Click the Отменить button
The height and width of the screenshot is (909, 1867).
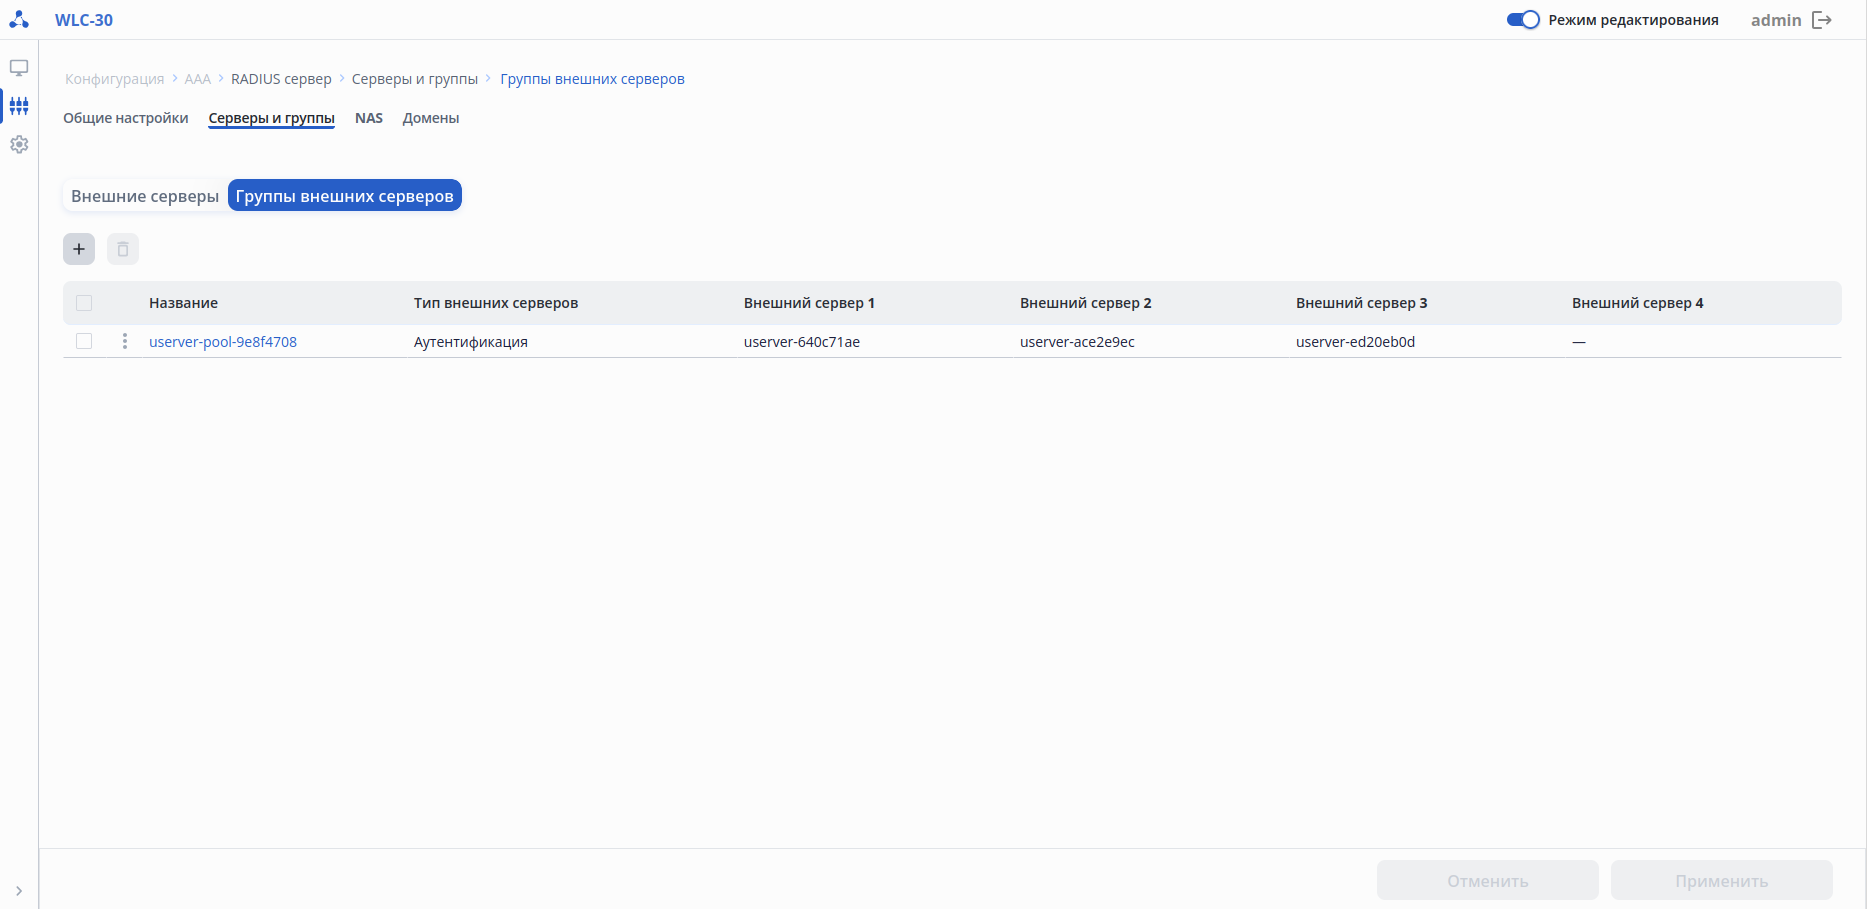(x=1487, y=881)
